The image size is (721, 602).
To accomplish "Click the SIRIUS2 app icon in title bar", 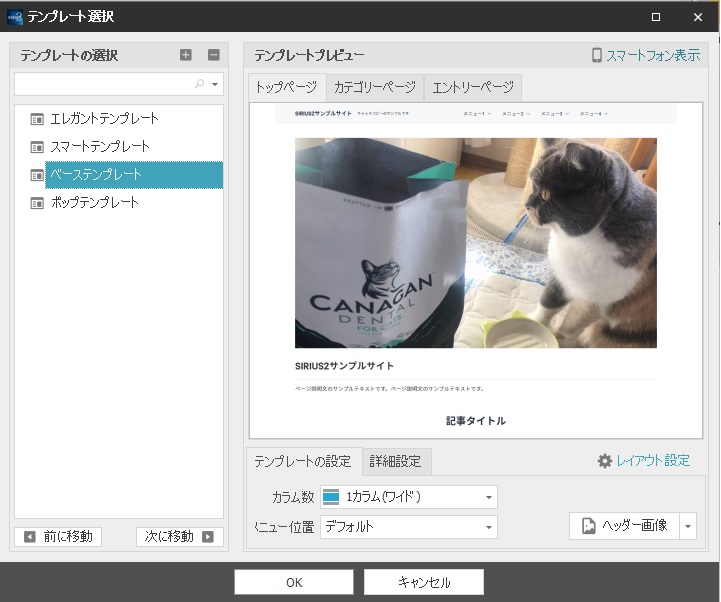I will 15,17.
